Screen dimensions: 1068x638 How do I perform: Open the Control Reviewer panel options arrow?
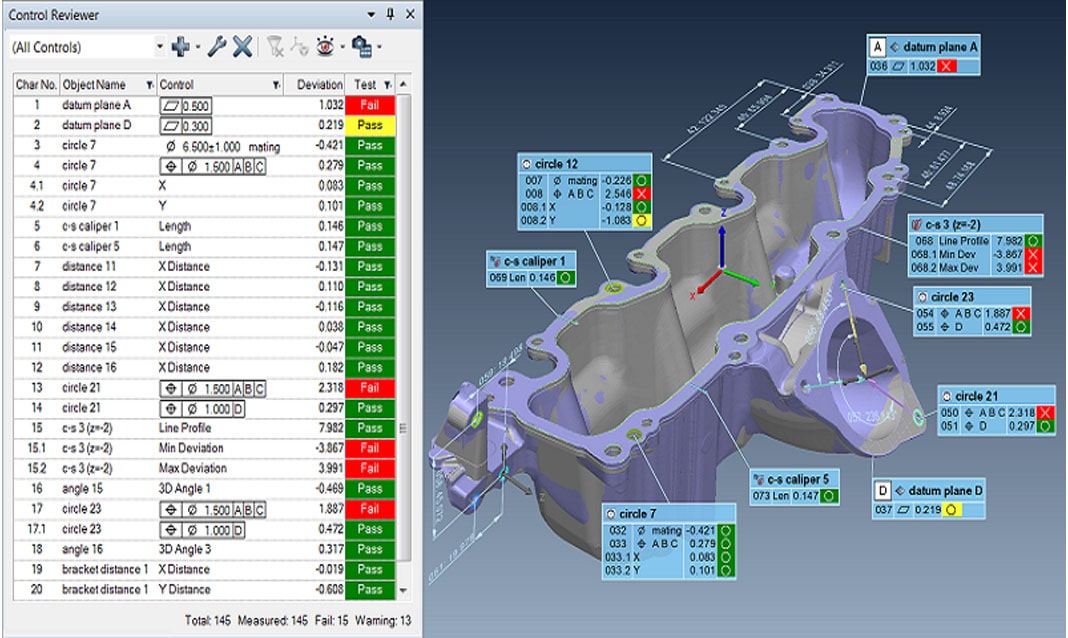coord(371,14)
